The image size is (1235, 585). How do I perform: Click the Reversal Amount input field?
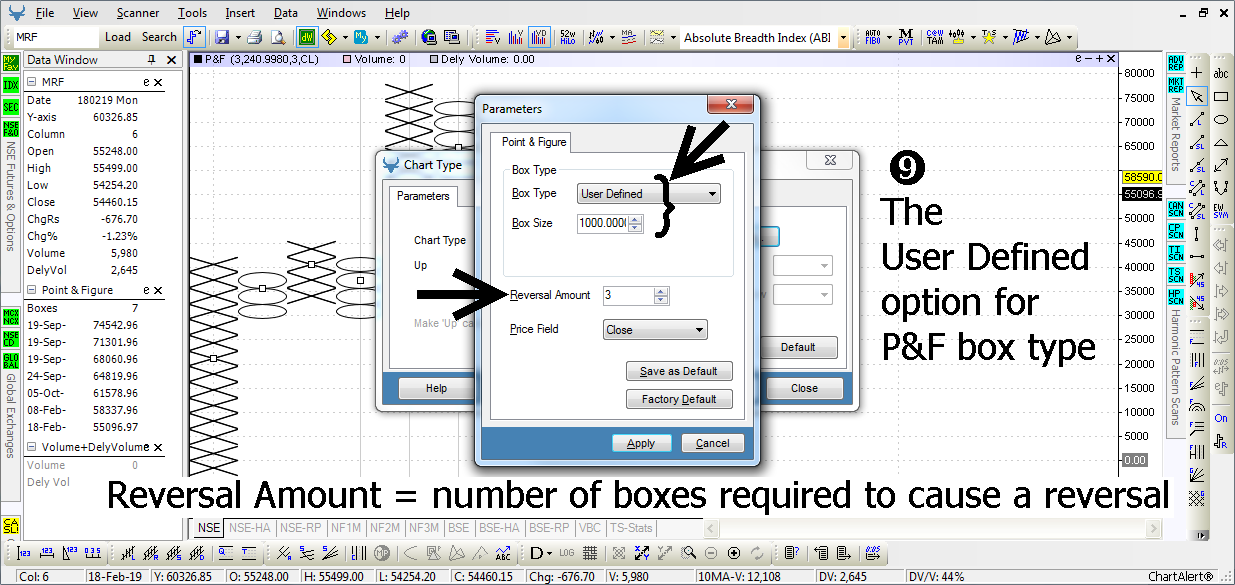click(x=627, y=296)
